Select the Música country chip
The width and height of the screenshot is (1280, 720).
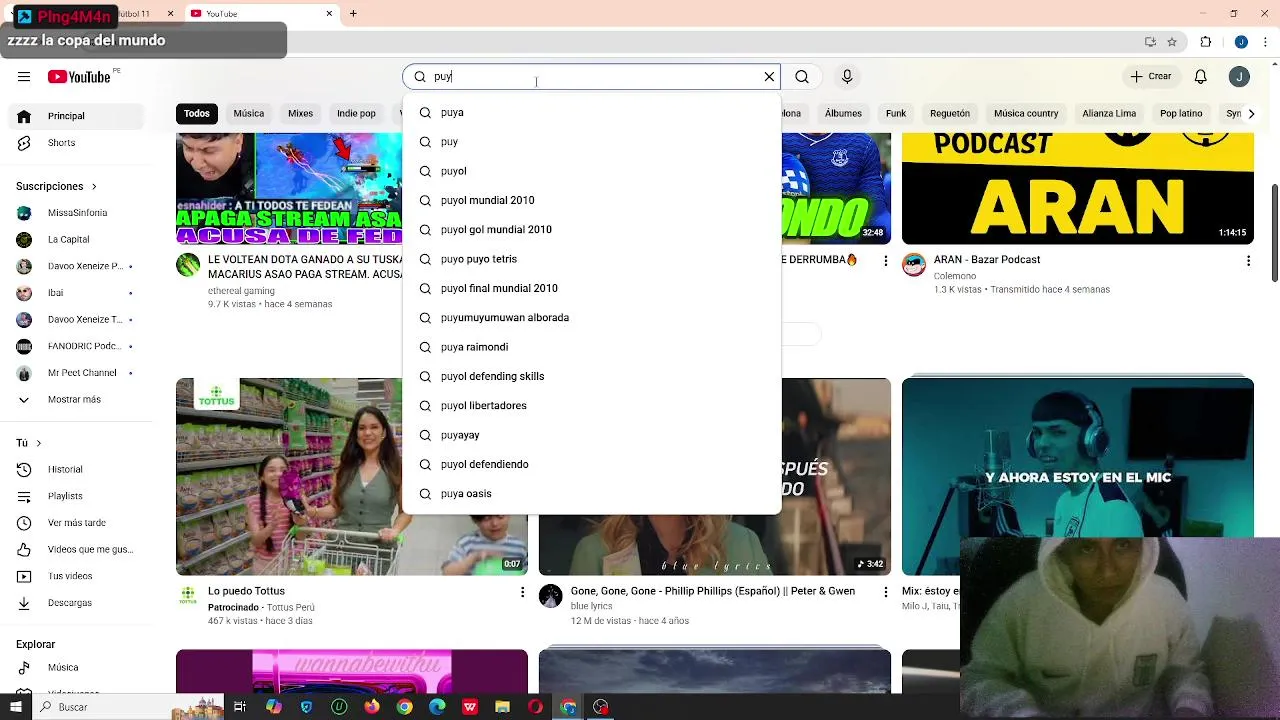[x=1026, y=113]
